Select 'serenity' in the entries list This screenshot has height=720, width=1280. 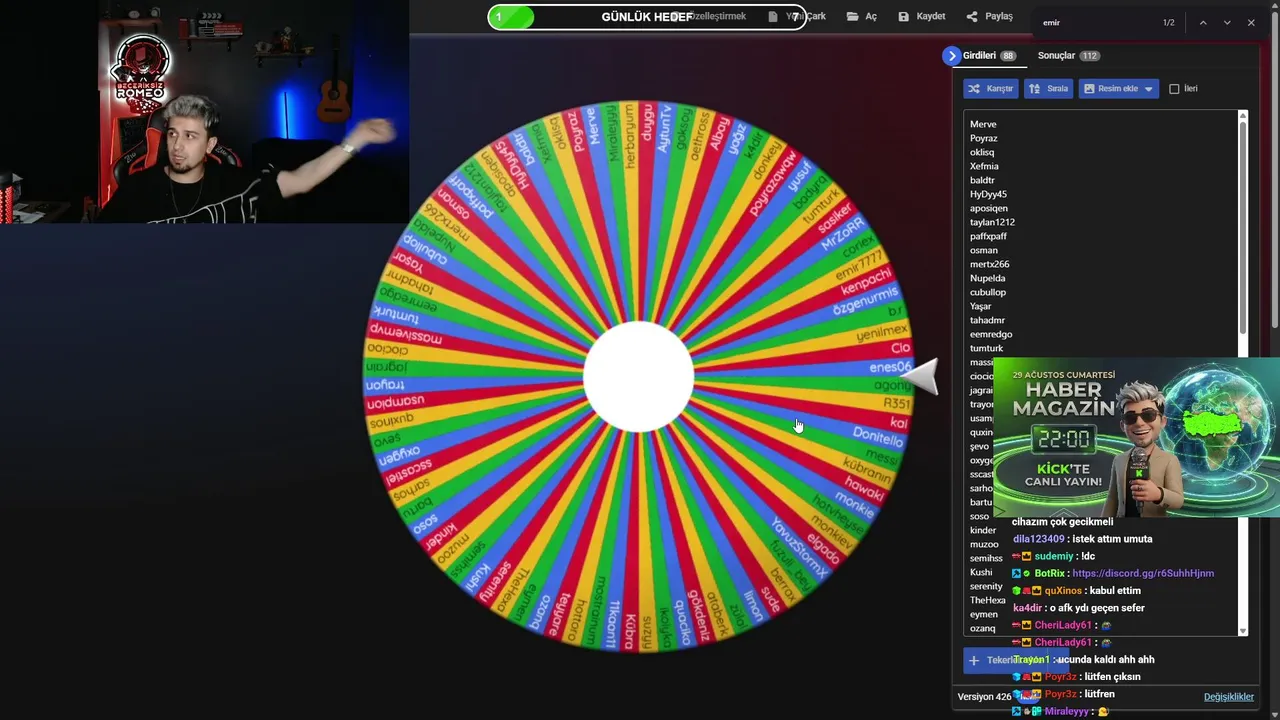point(986,587)
